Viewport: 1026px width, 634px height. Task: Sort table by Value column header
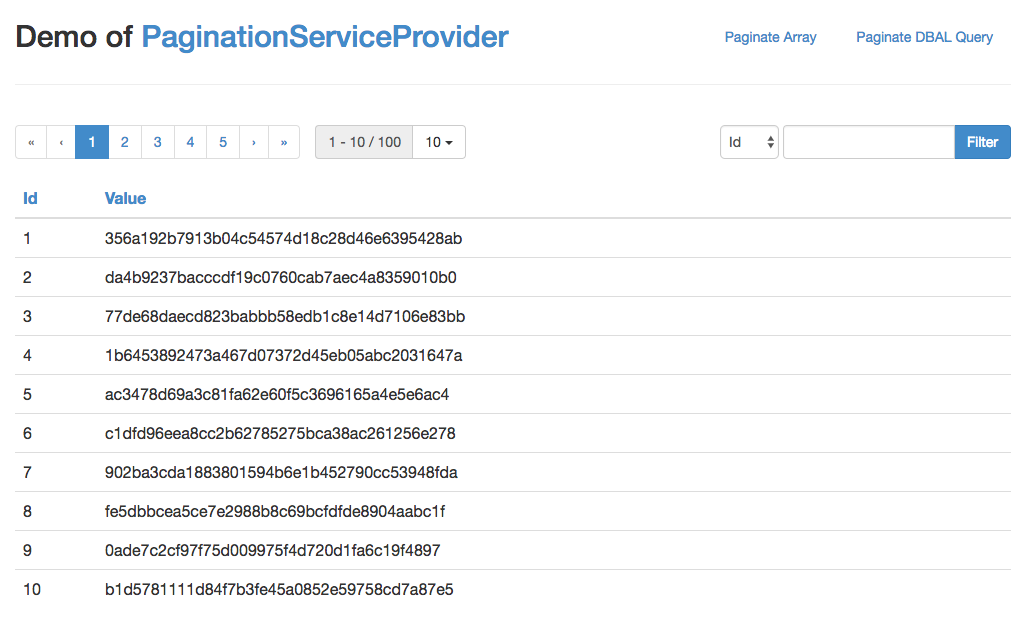126,198
